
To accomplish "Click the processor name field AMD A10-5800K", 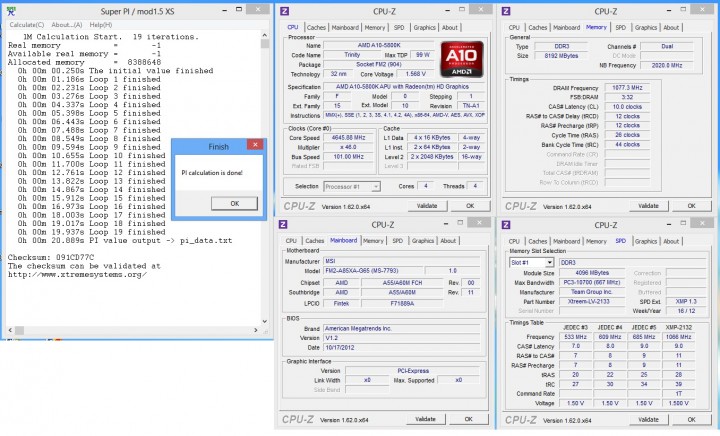I will click(x=379, y=45).
